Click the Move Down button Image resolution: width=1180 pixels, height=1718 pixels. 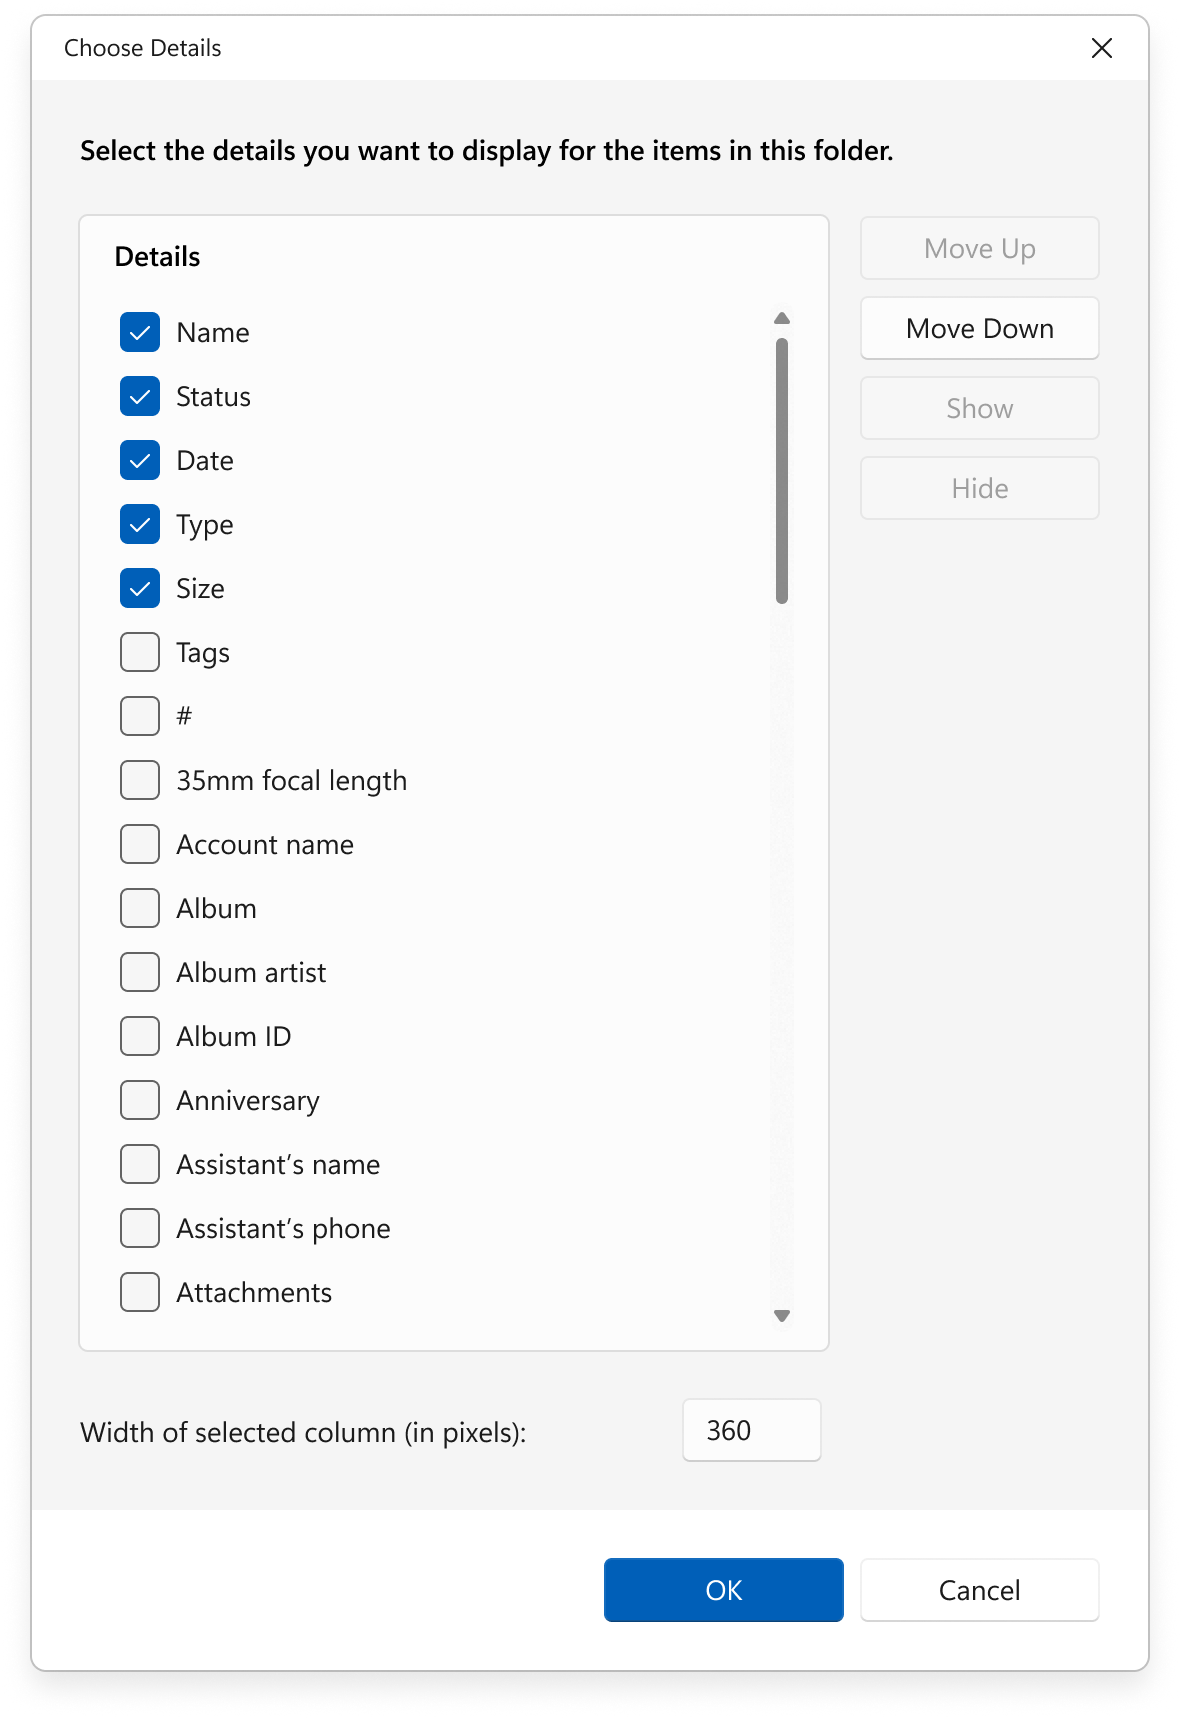(979, 328)
